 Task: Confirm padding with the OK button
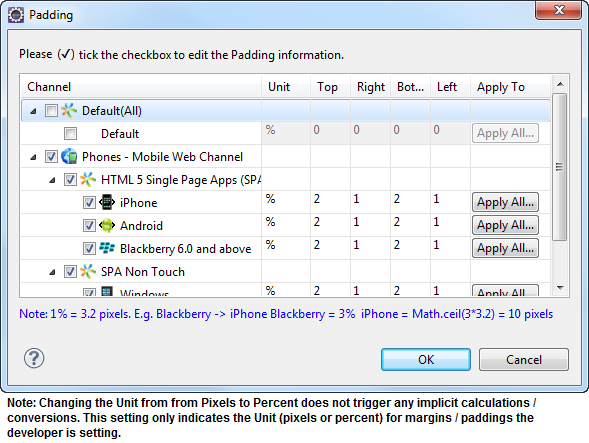tap(426, 360)
